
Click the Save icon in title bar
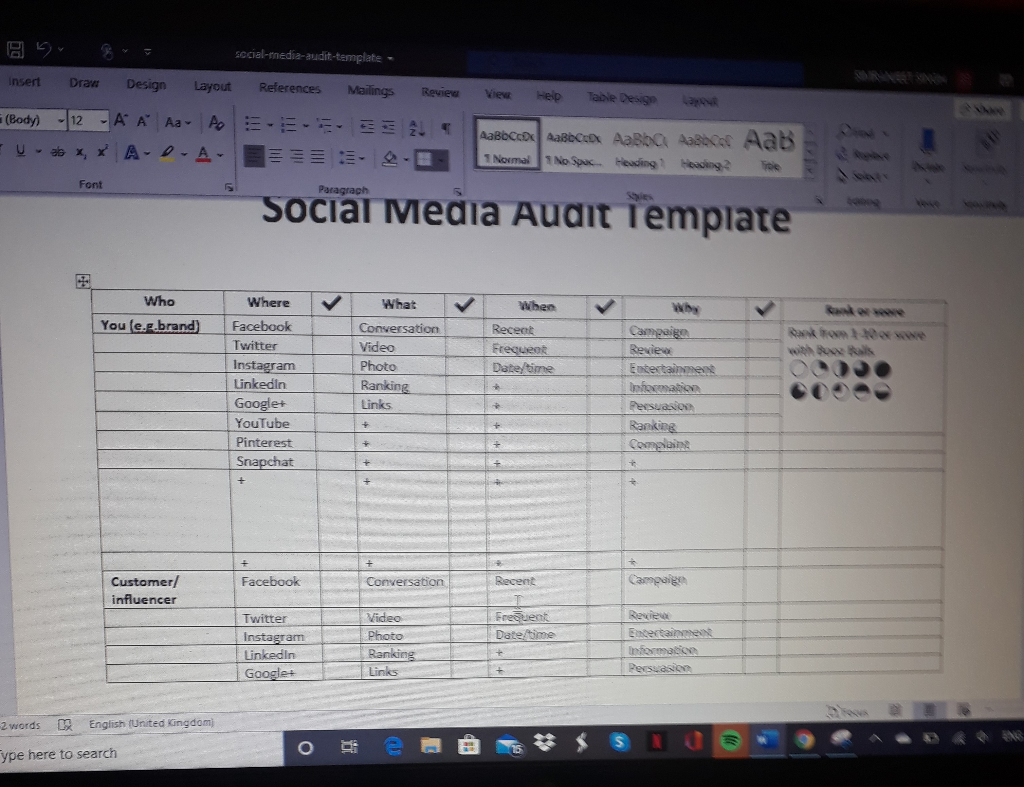coord(15,50)
